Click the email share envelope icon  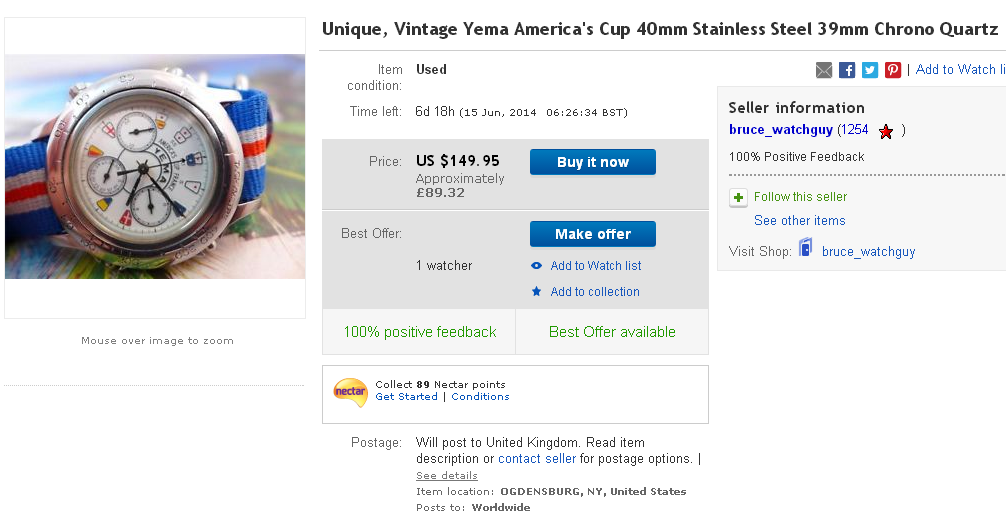(824, 70)
